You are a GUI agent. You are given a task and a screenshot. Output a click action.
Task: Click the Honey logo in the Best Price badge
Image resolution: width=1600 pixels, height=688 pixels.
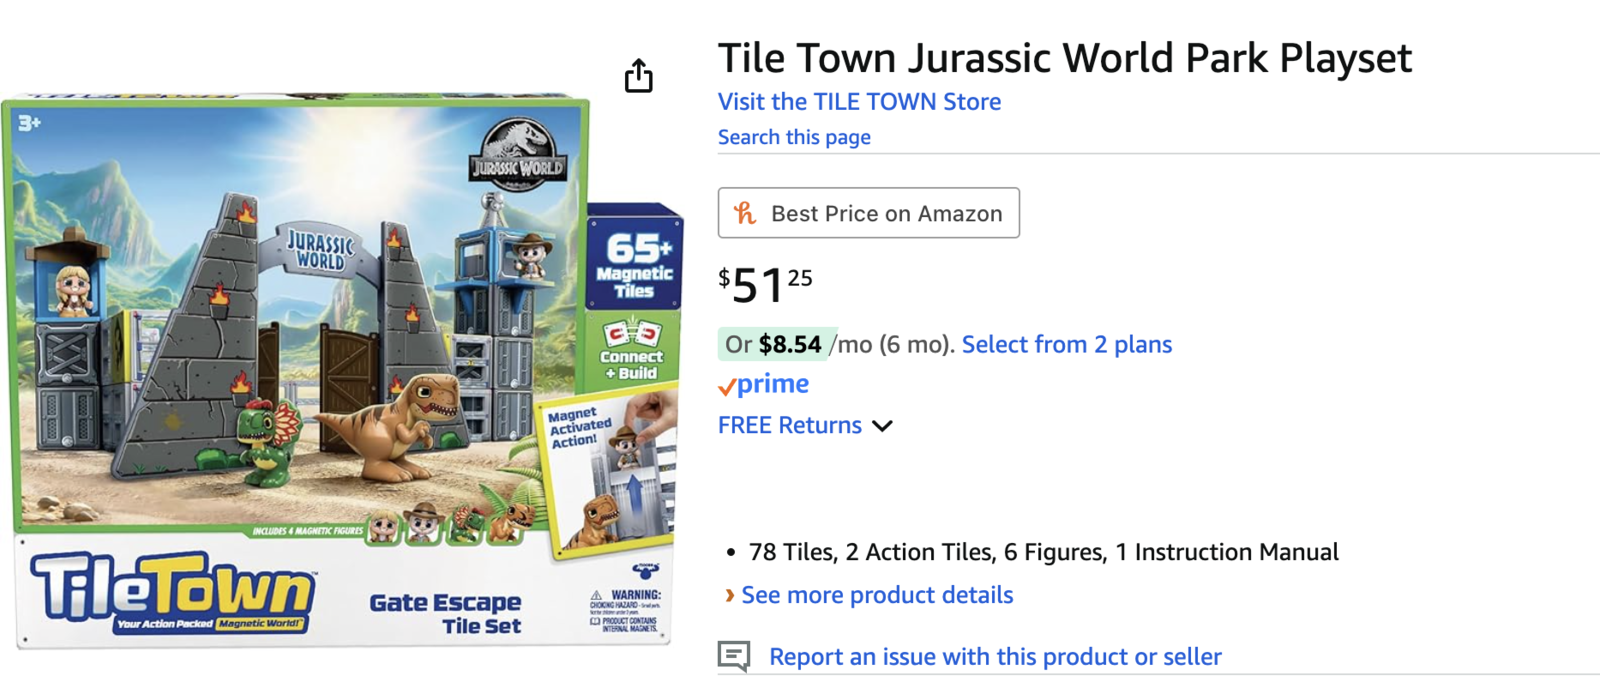(745, 213)
